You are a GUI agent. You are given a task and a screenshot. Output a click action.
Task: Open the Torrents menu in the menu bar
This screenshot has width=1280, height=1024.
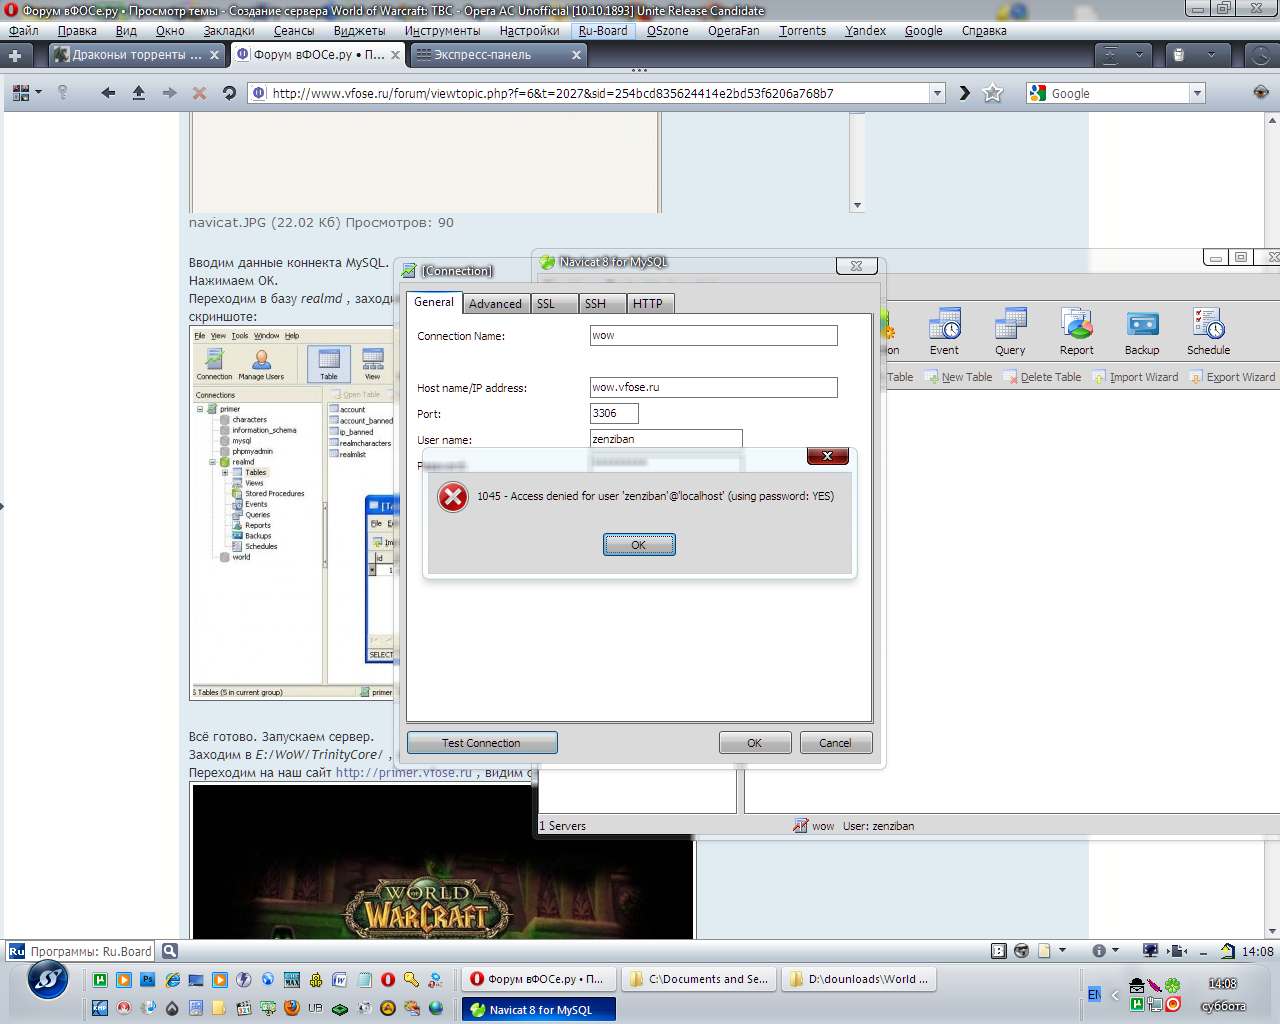(x=802, y=30)
